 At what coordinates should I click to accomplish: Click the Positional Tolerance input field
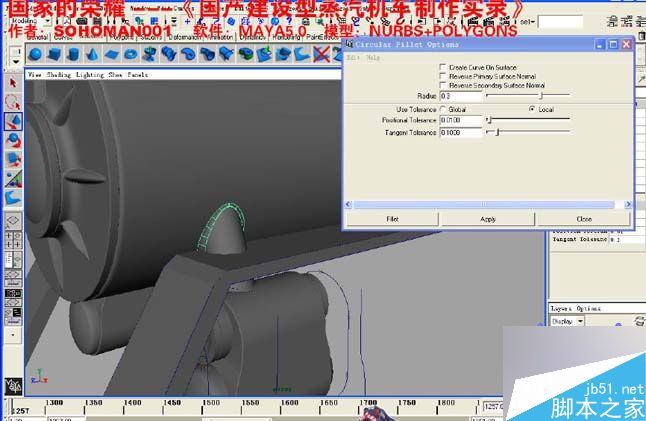(461, 120)
